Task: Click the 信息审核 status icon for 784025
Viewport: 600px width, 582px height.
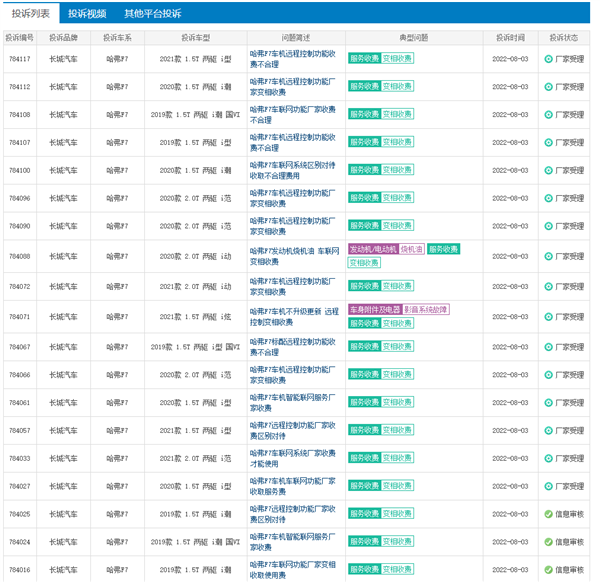Action: point(548,514)
